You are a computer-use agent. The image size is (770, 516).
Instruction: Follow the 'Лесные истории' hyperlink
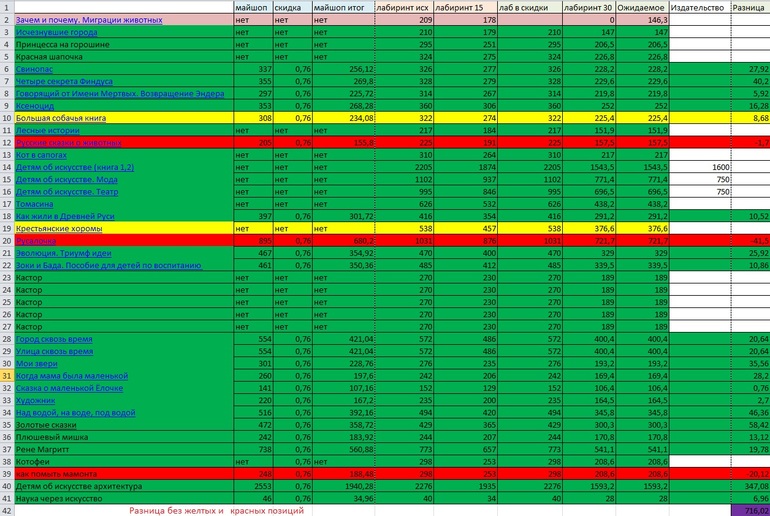coord(47,130)
